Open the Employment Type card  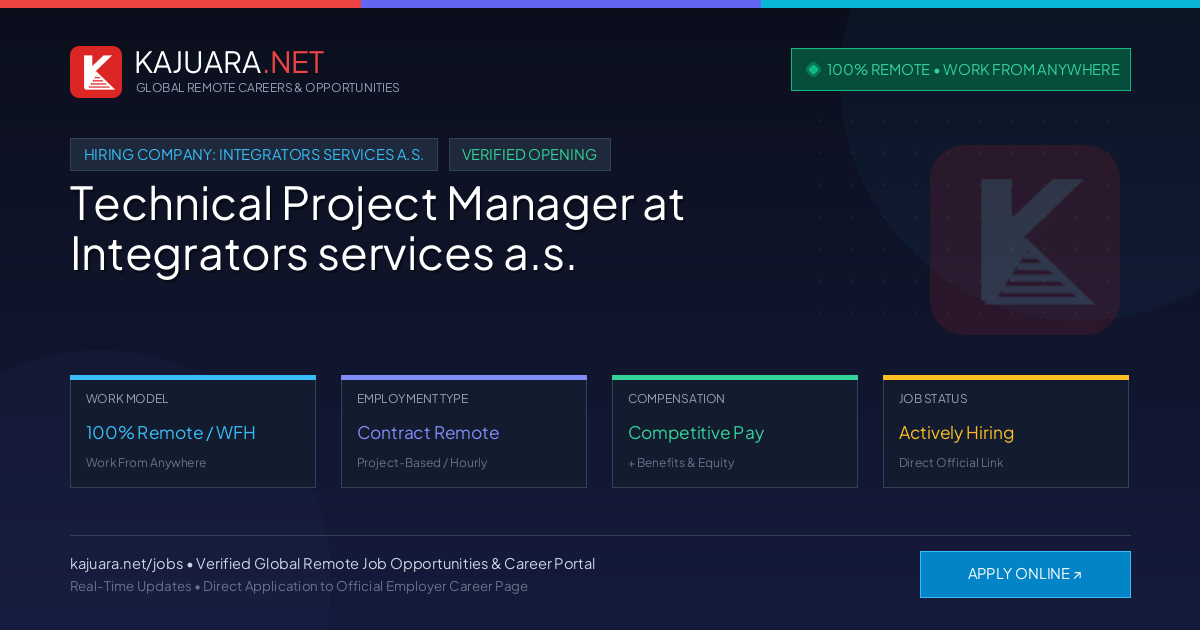click(464, 432)
